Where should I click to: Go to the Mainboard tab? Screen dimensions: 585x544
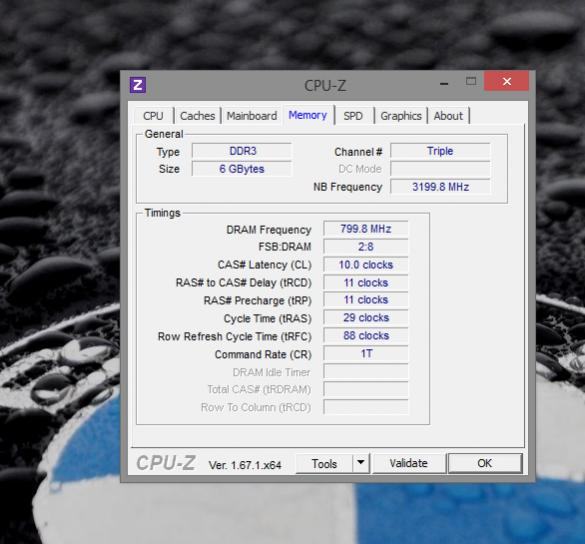[252, 116]
